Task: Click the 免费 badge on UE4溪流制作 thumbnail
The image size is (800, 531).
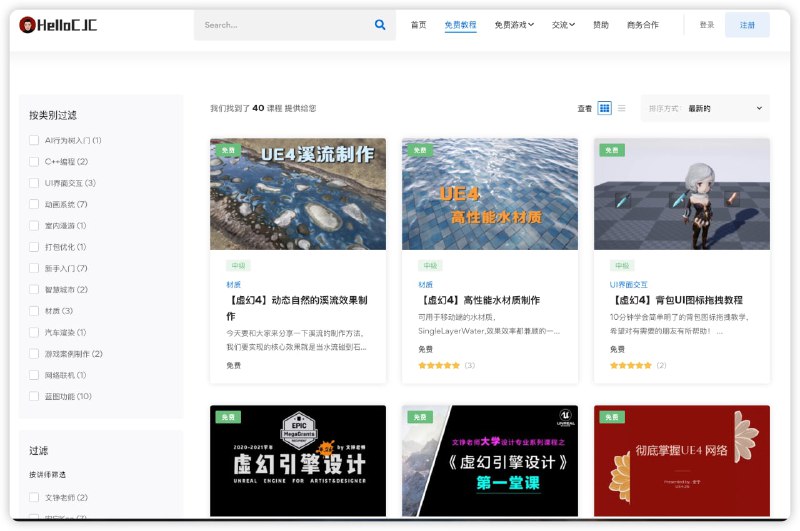Action: coord(229,150)
